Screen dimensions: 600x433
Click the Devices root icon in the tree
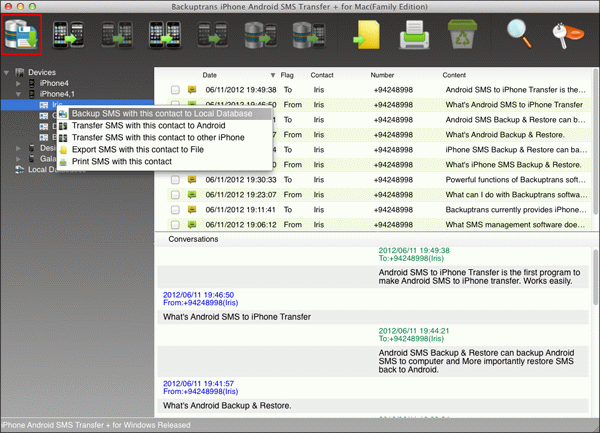20,72
